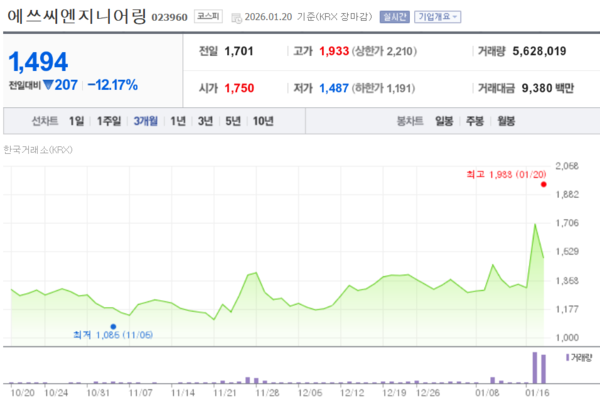Click the 12/05 date axis label
The image size is (600, 407).
point(310,393)
